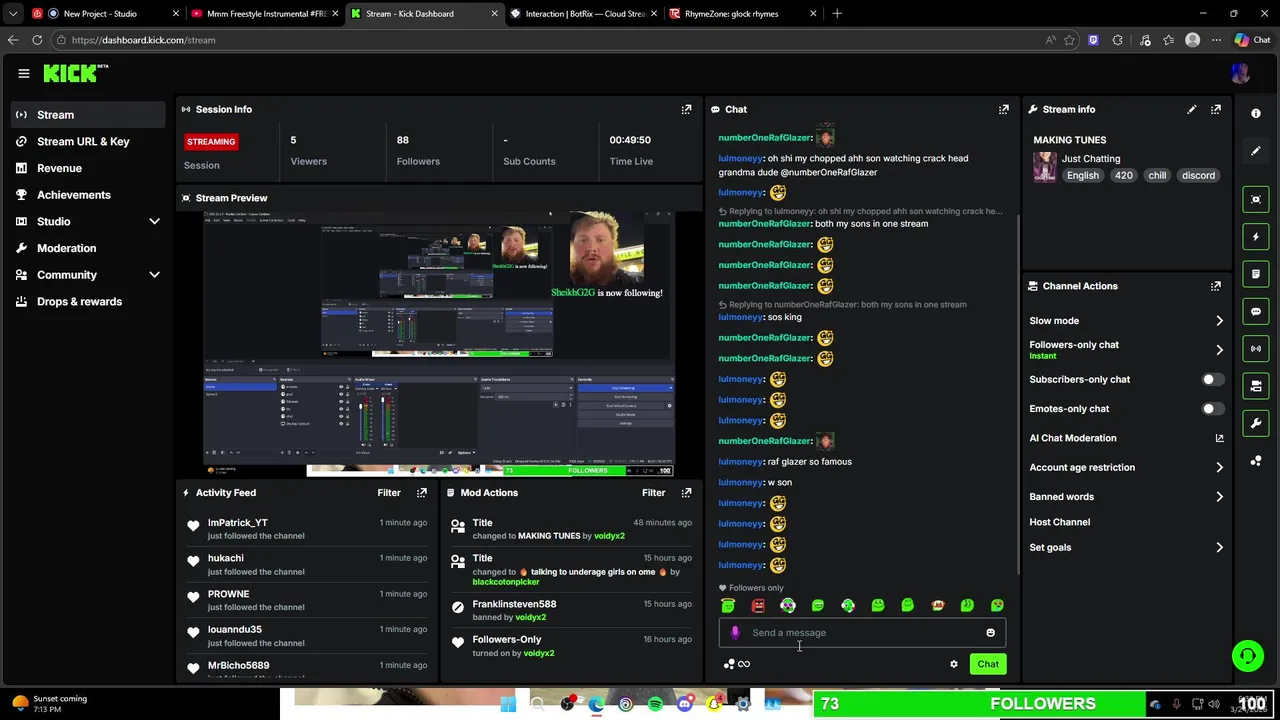1280x720 pixels.
Task: Click the Send a message input field
Action: (862, 633)
